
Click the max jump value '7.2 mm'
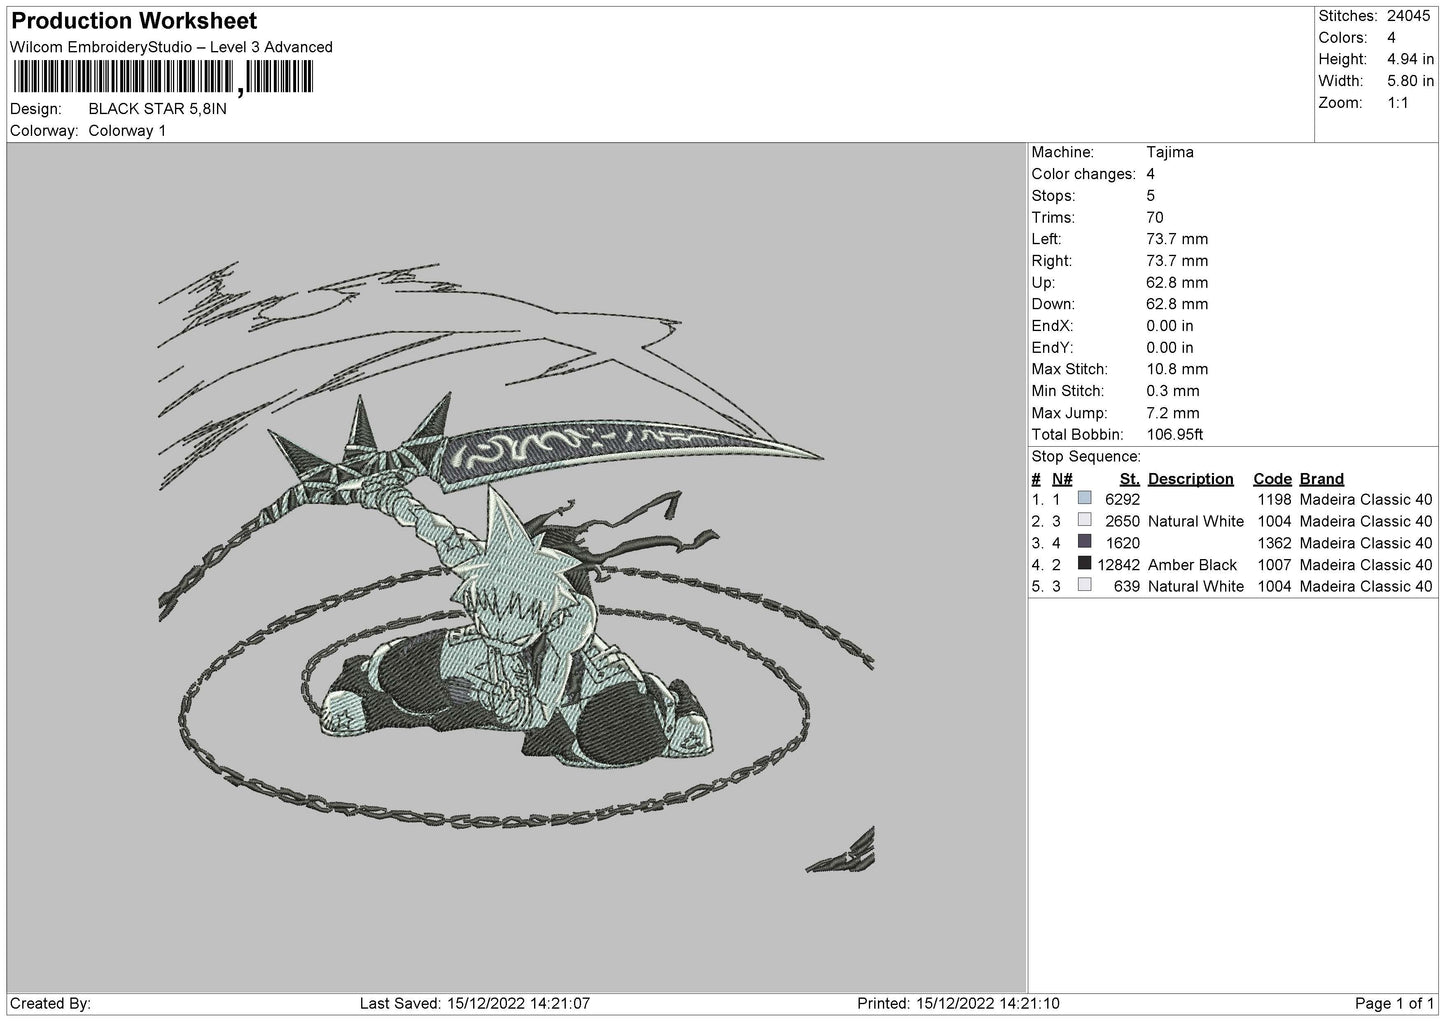1173,413
